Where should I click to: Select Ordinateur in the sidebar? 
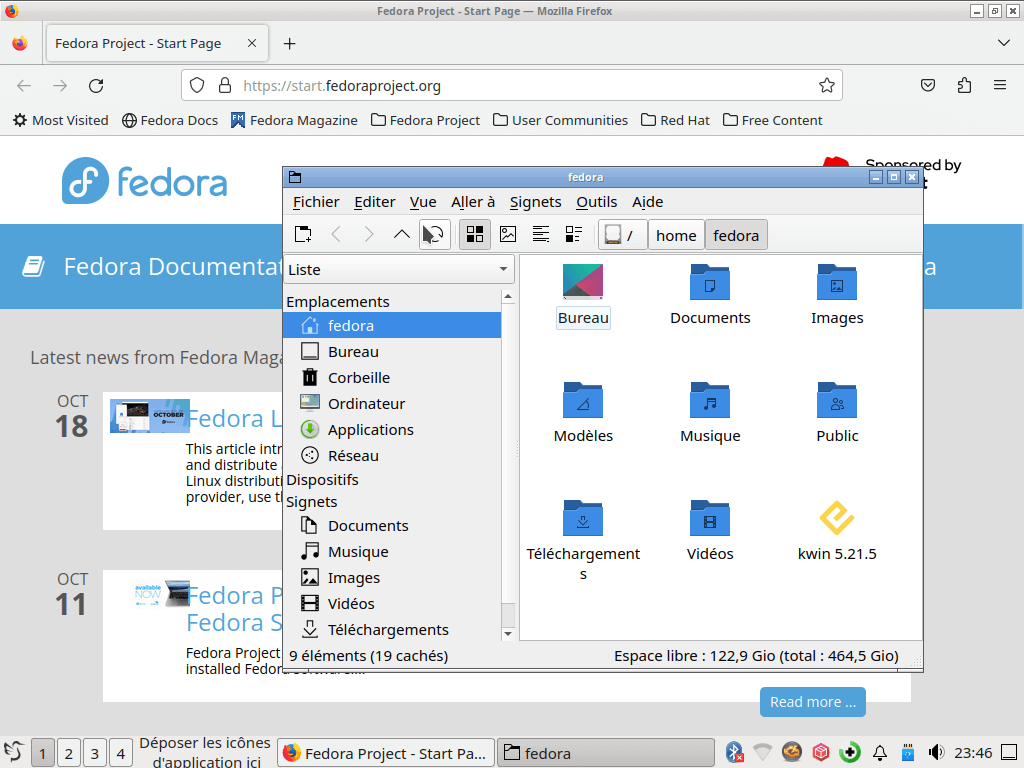point(392,404)
